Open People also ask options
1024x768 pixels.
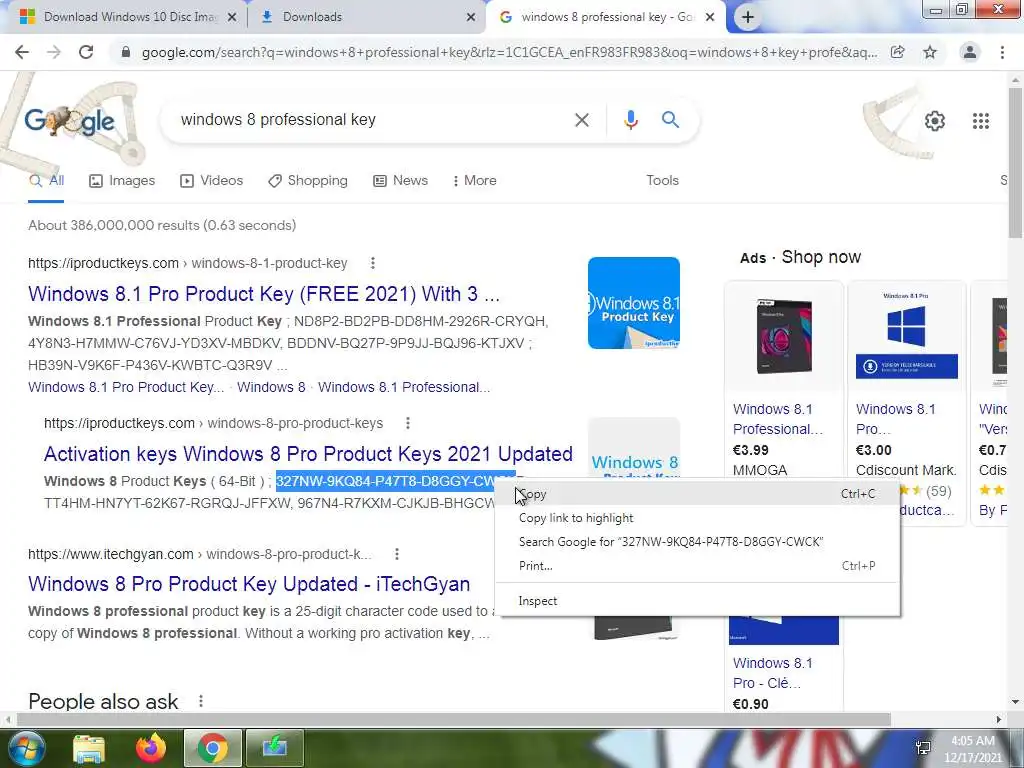(200, 701)
